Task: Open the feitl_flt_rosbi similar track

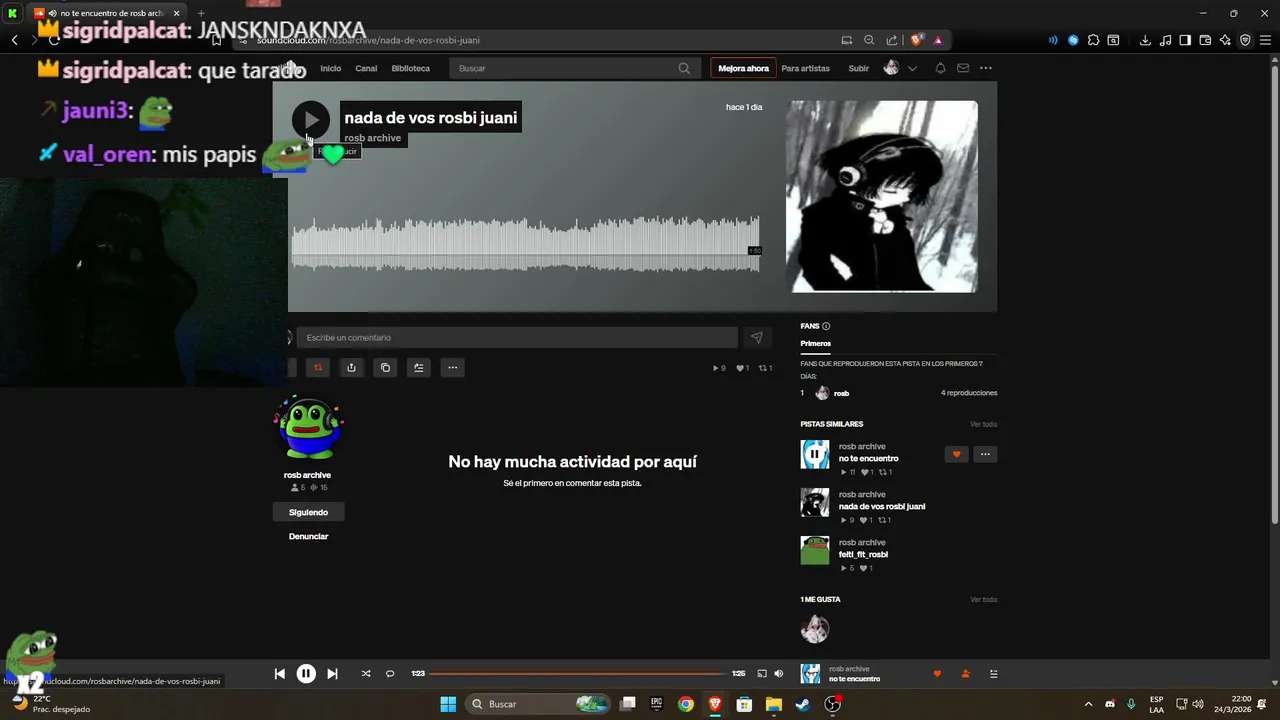Action: point(863,554)
